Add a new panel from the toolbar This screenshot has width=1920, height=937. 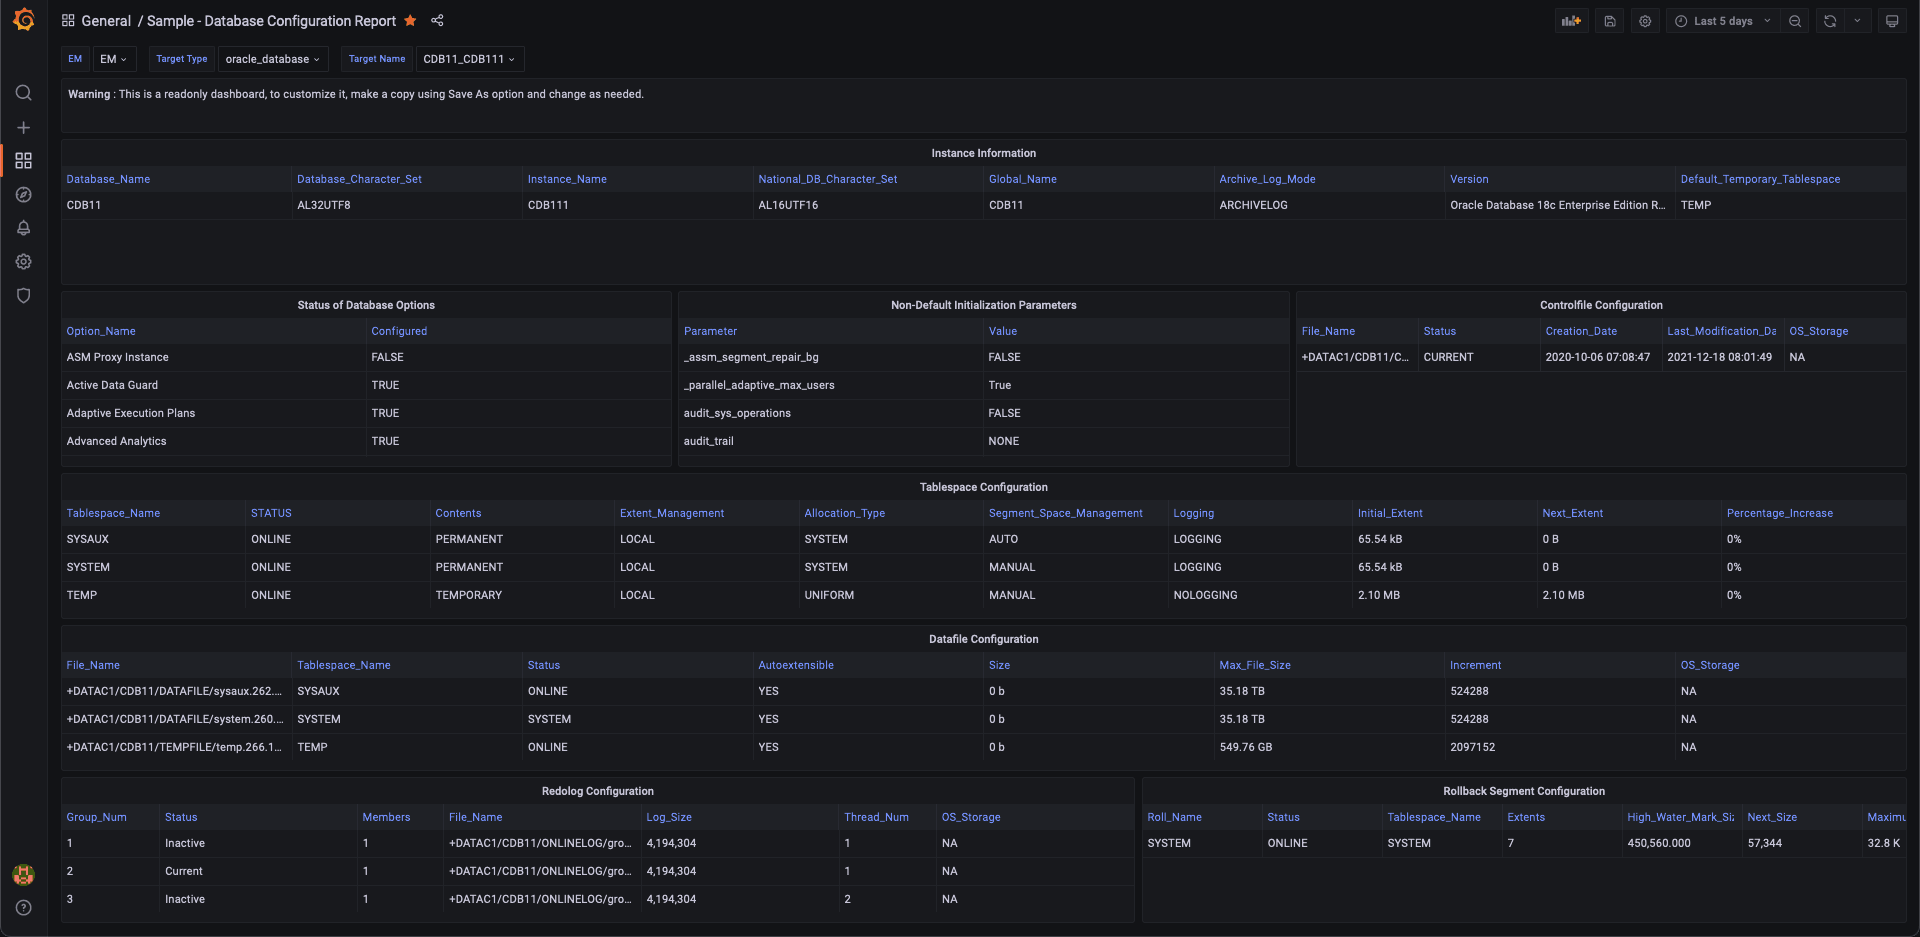click(x=1570, y=20)
